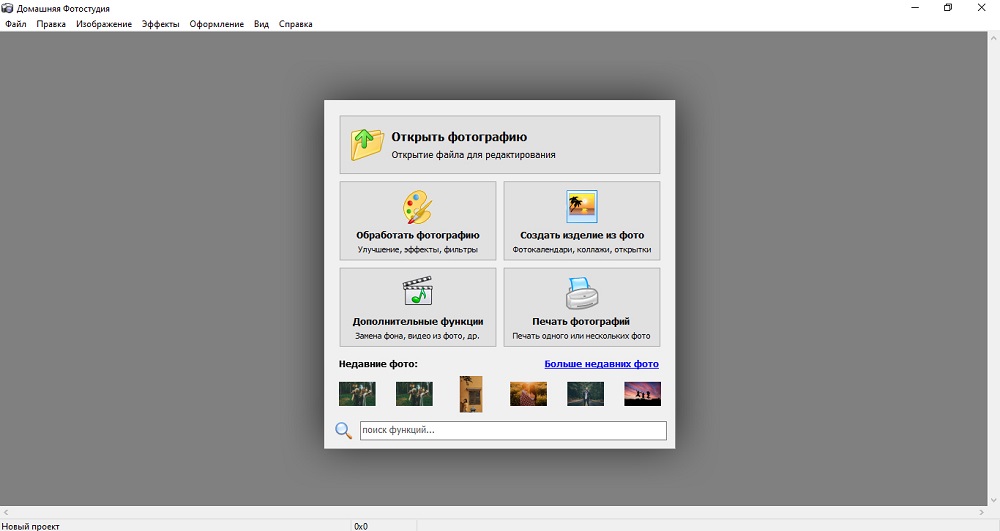Open the Справка menu
The height and width of the screenshot is (531, 1000).
[x=295, y=24]
